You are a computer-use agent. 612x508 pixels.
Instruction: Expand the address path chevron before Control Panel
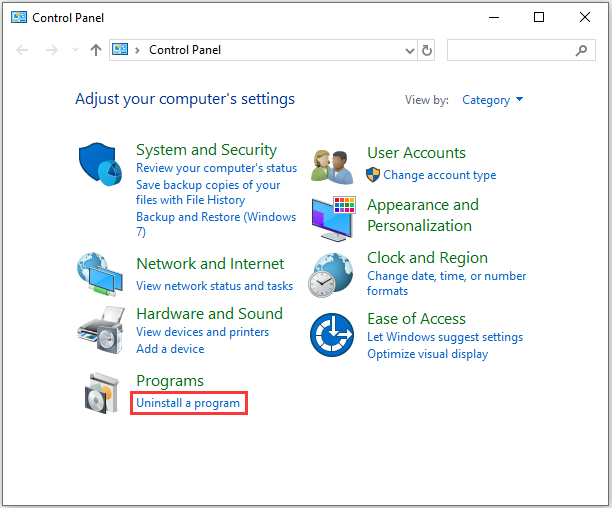click(x=137, y=50)
